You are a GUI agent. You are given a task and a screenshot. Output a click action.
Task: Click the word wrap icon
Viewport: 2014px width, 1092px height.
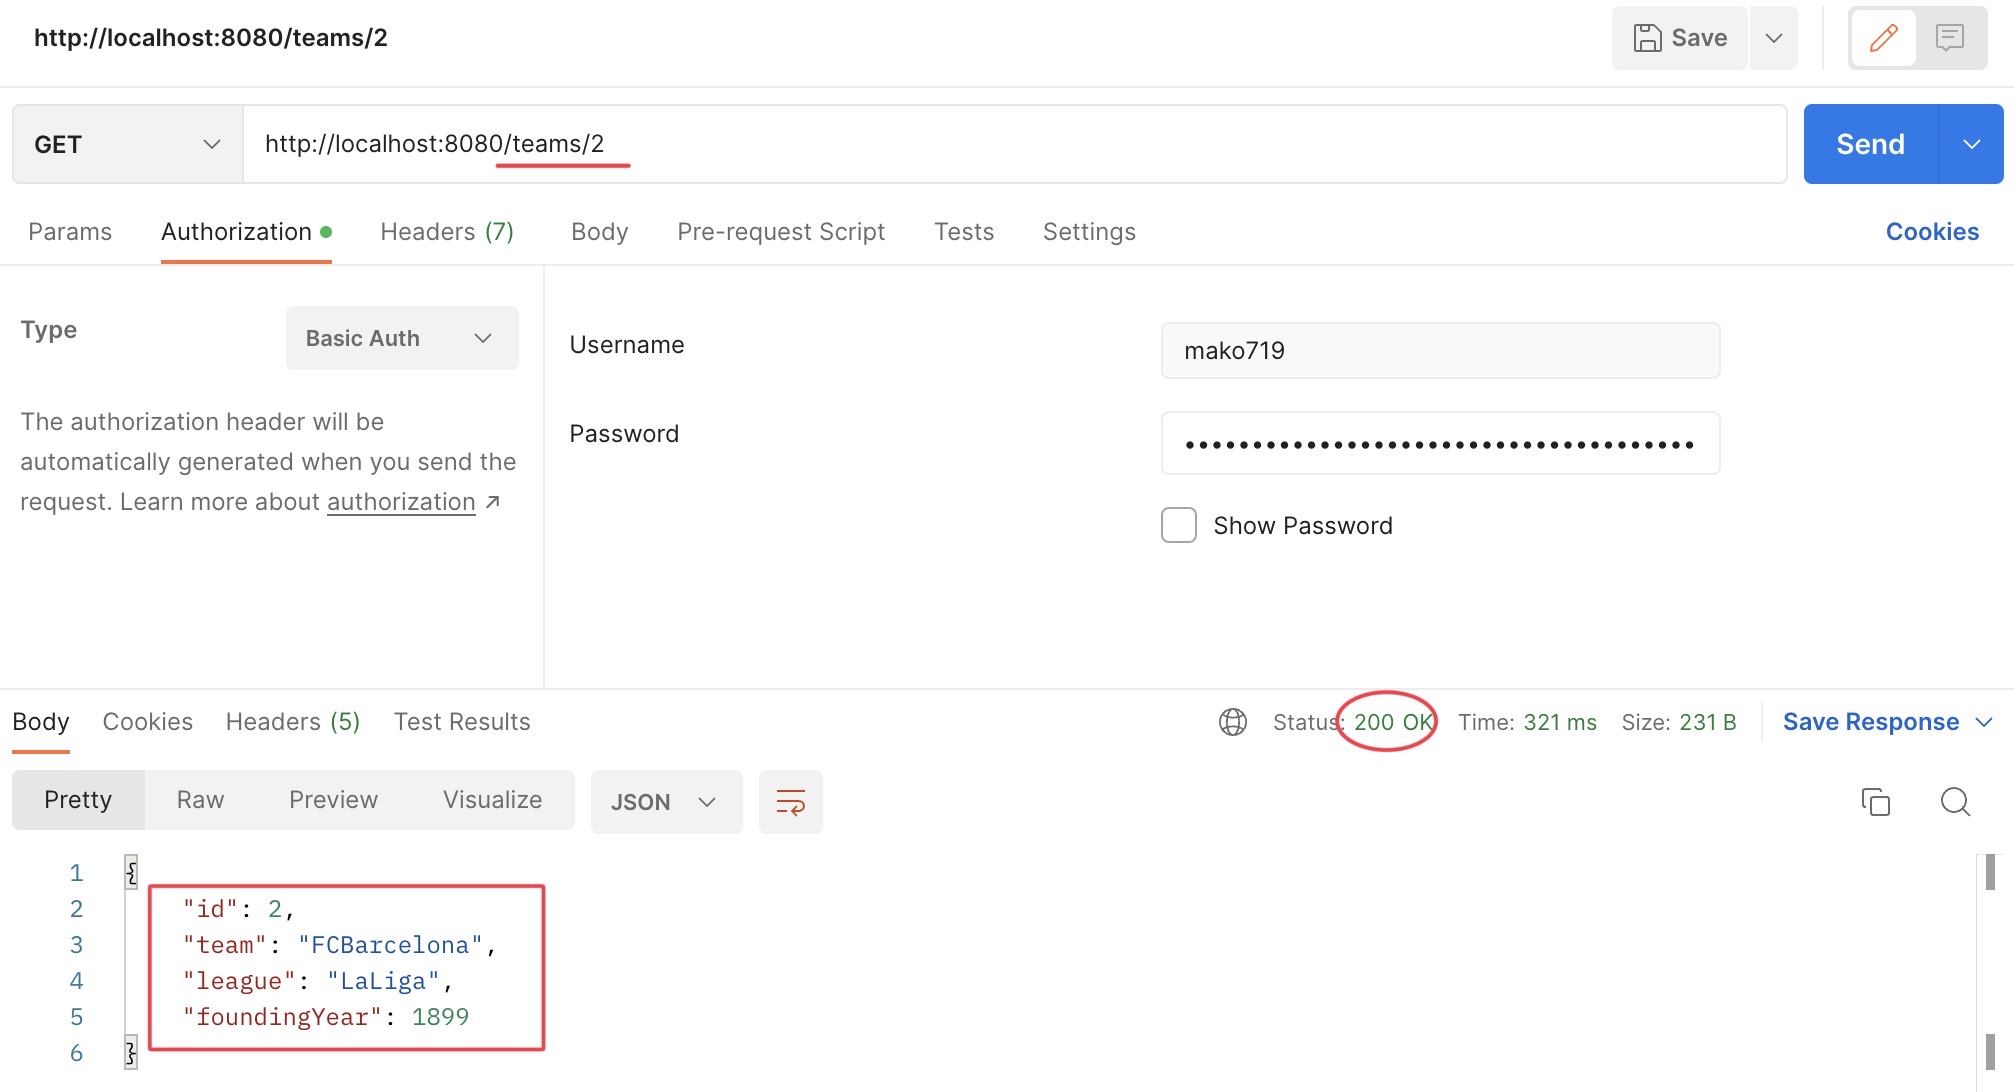(x=790, y=802)
